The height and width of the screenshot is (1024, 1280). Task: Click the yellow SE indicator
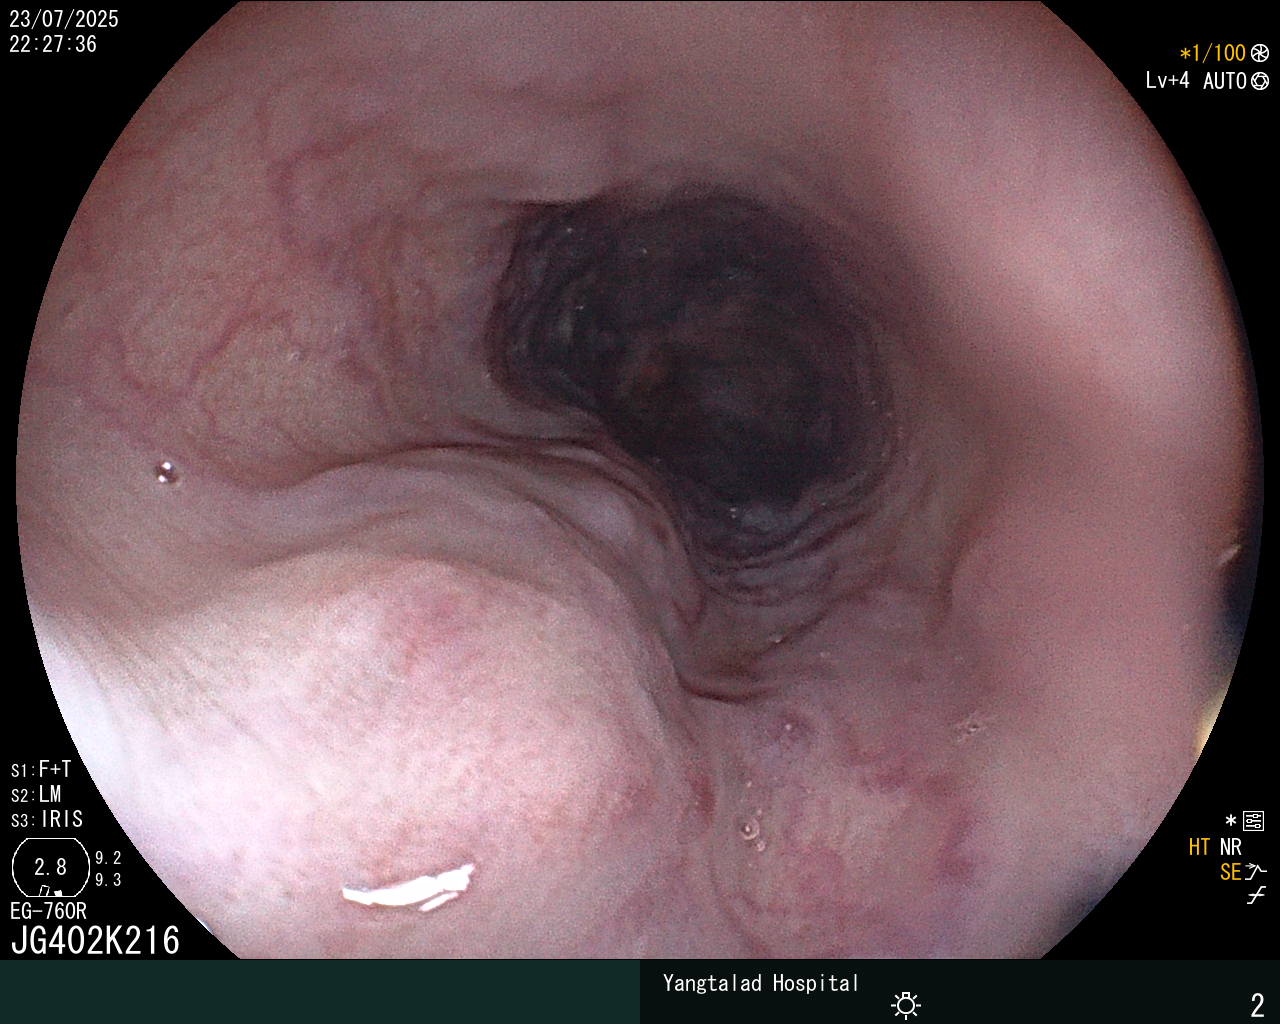pyautogui.click(x=1231, y=873)
